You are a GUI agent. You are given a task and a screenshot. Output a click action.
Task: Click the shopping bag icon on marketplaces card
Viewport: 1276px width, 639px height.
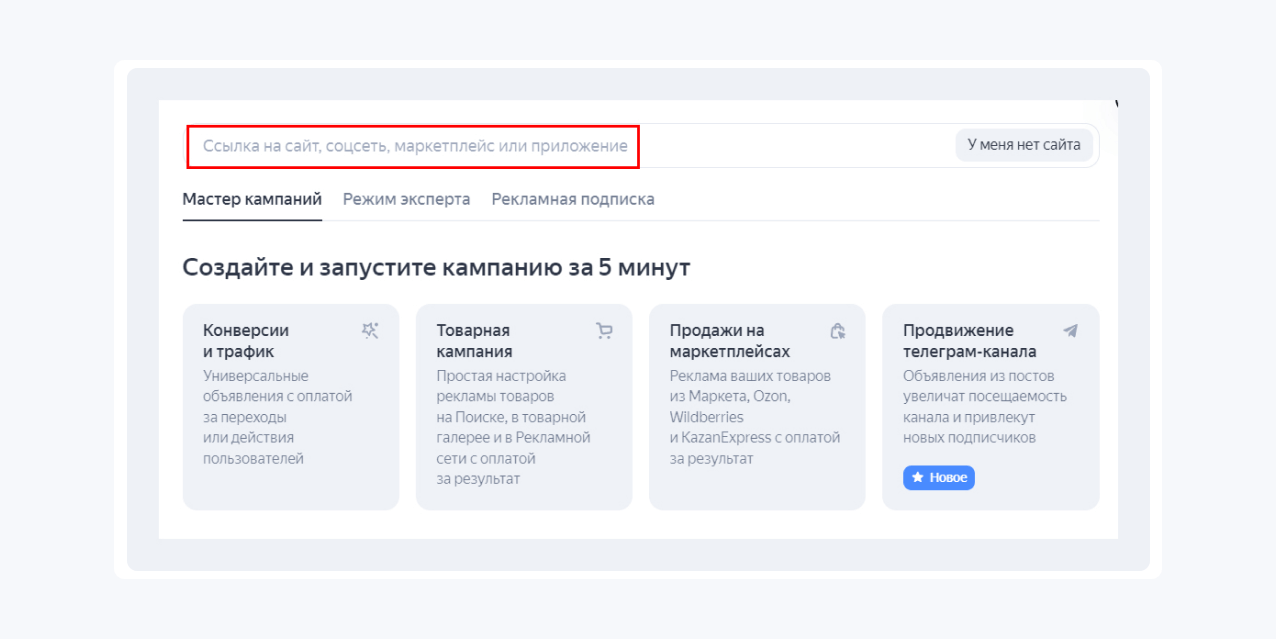point(838,331)
